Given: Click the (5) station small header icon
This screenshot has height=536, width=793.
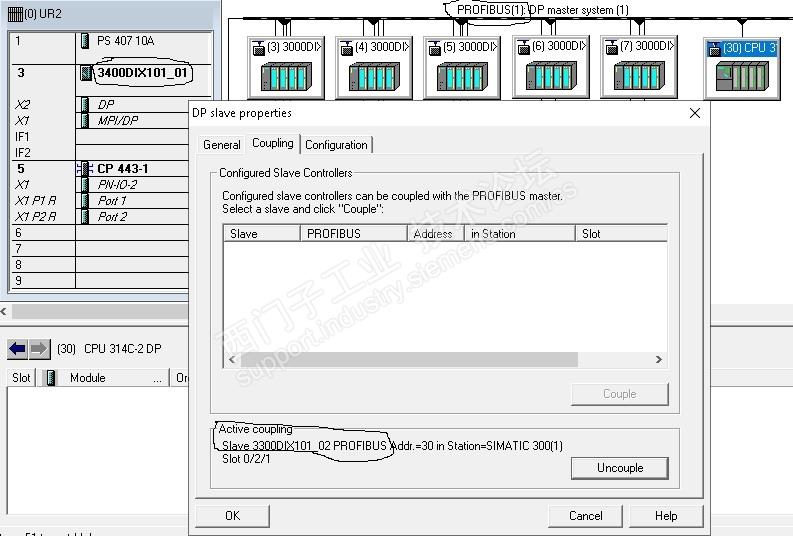Looking at the screenshot, I should click(434, 48).
